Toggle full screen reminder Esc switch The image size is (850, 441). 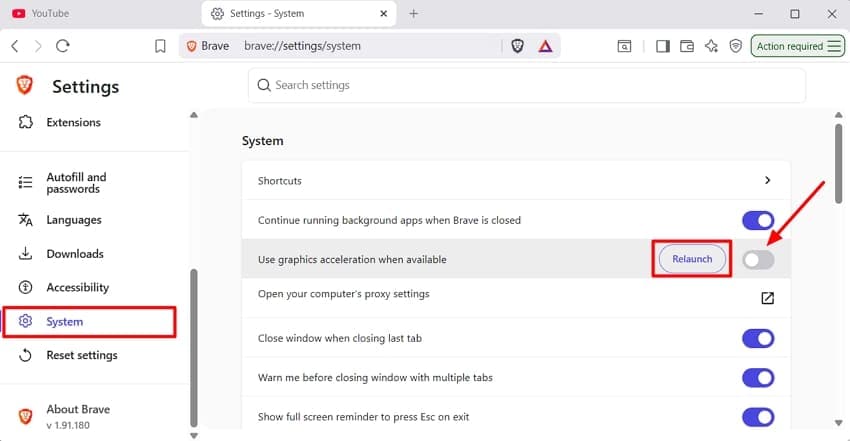pos(758,417)
